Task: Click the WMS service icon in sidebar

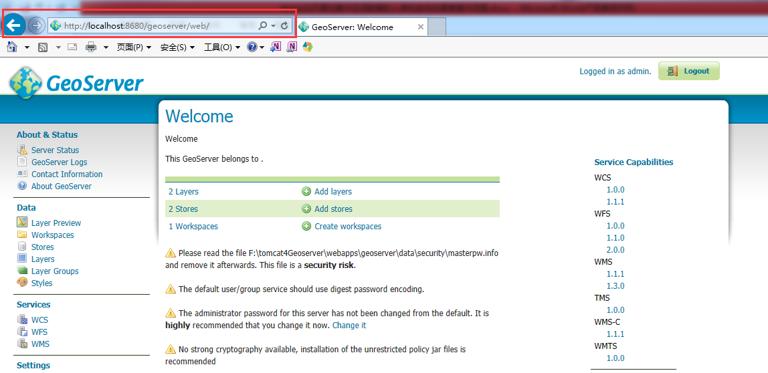Action: (22, 344)
